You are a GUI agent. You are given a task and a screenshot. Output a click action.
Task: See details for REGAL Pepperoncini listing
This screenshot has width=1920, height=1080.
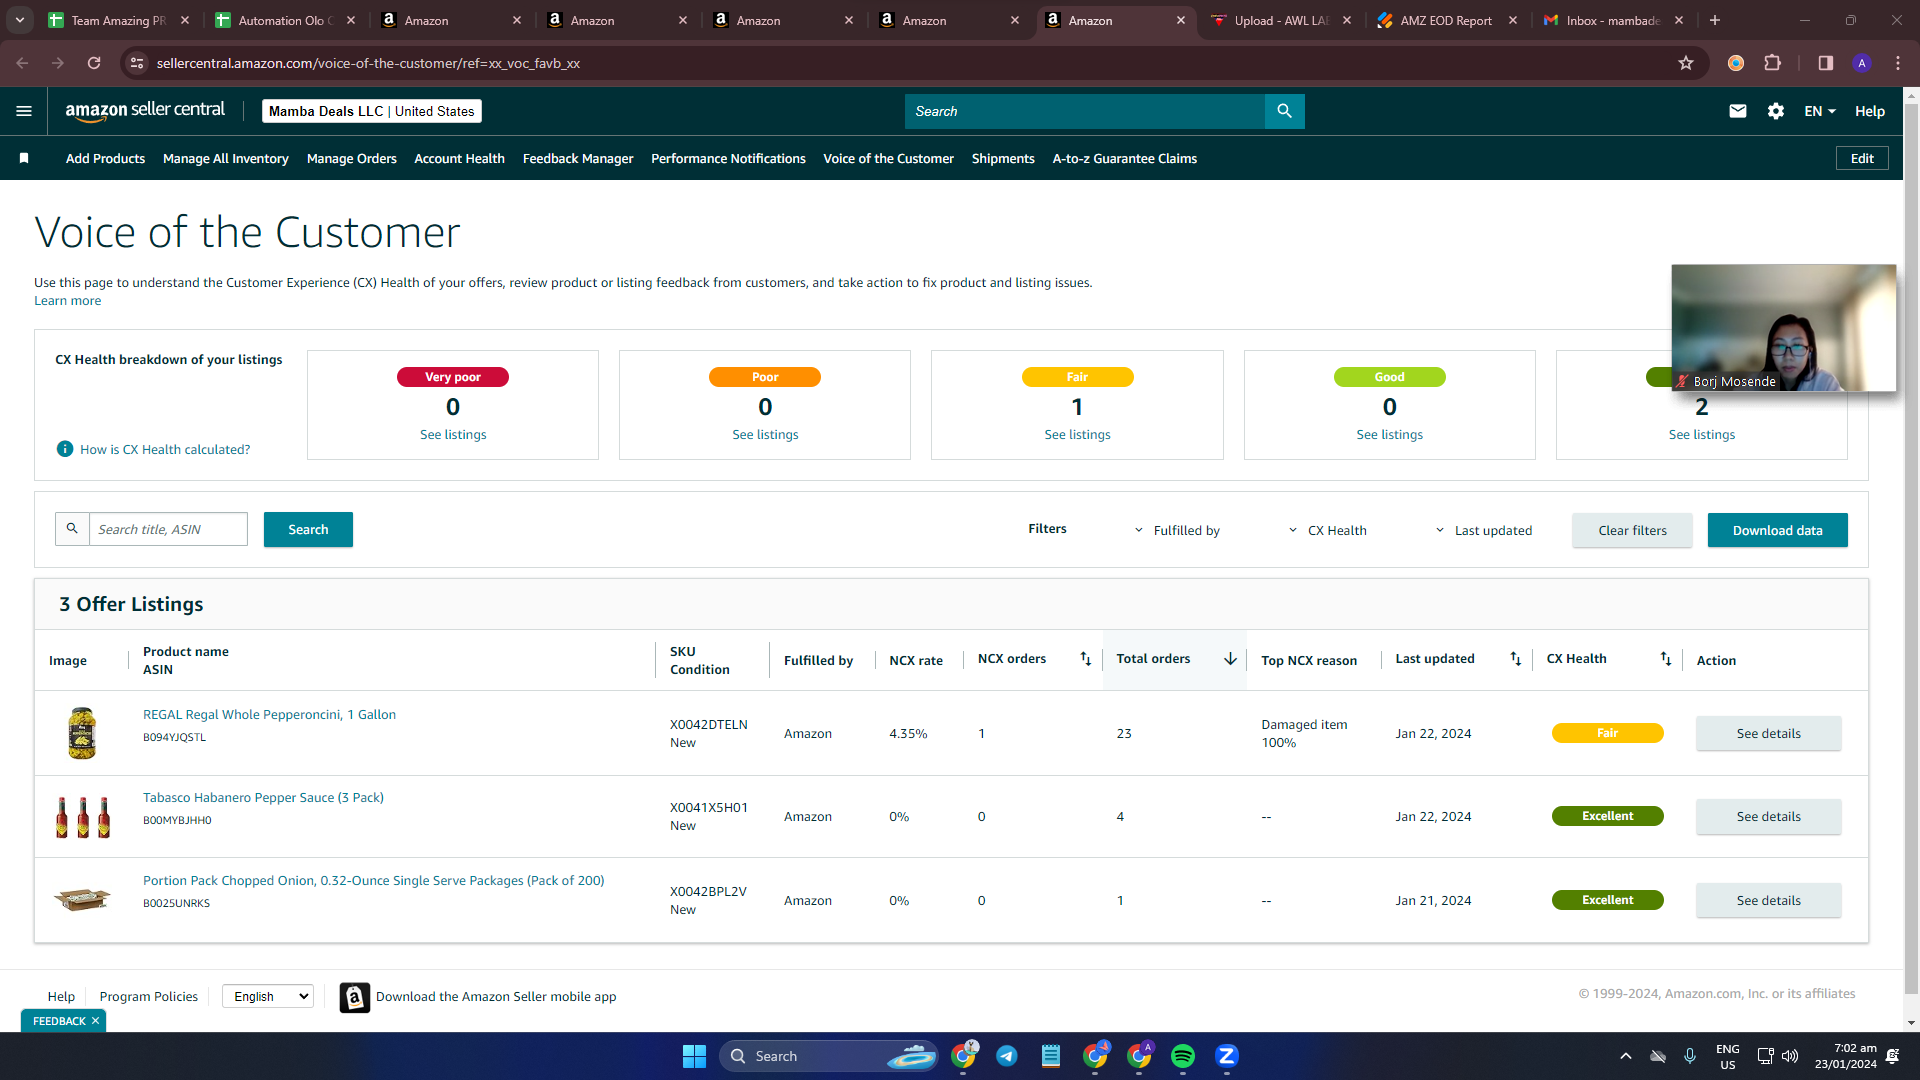tap(1768, 733)
